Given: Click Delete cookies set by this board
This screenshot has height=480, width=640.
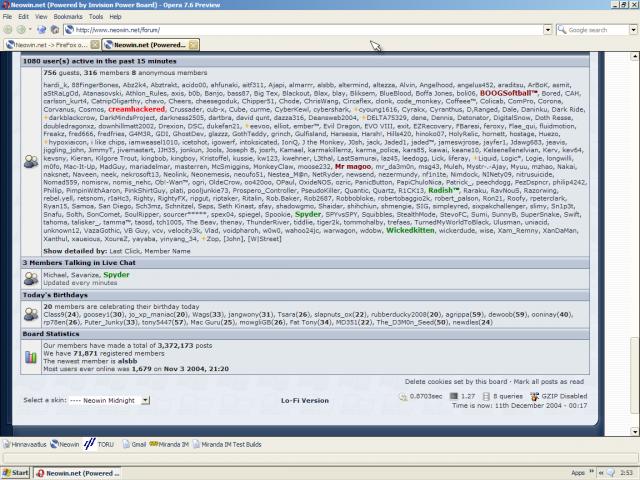Looking at the screenshot, I should 456,382.
